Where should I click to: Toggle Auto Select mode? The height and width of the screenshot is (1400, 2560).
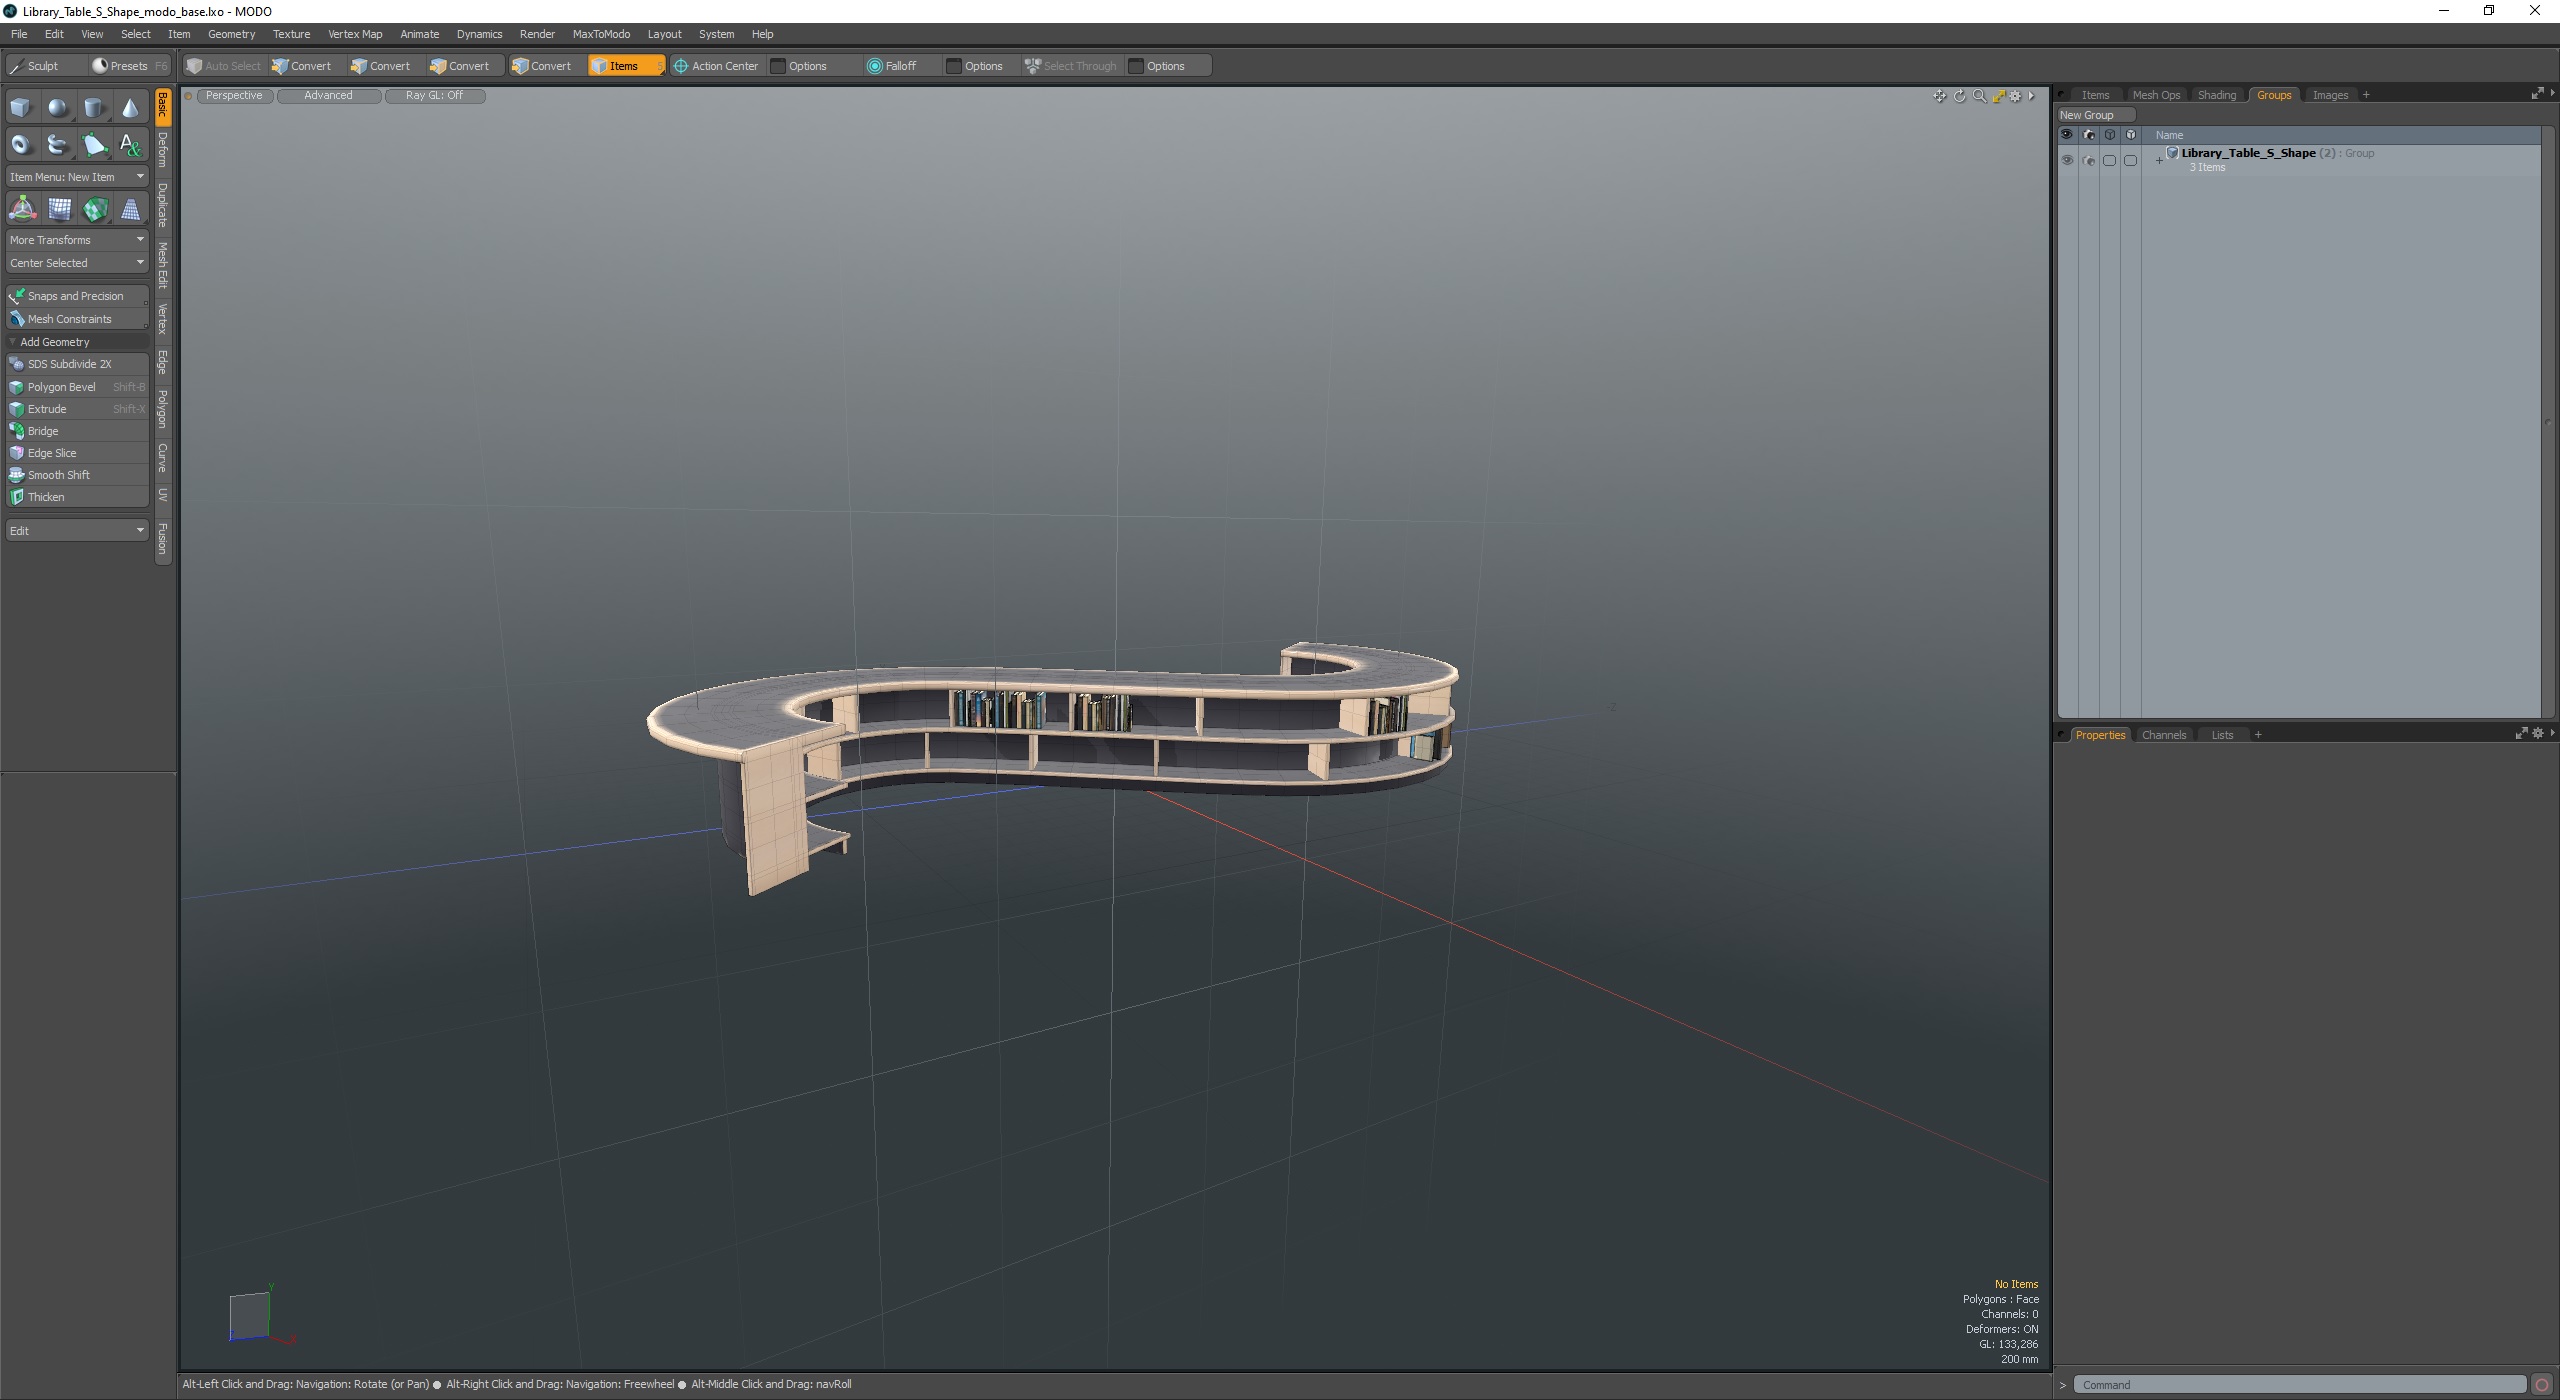224,66
